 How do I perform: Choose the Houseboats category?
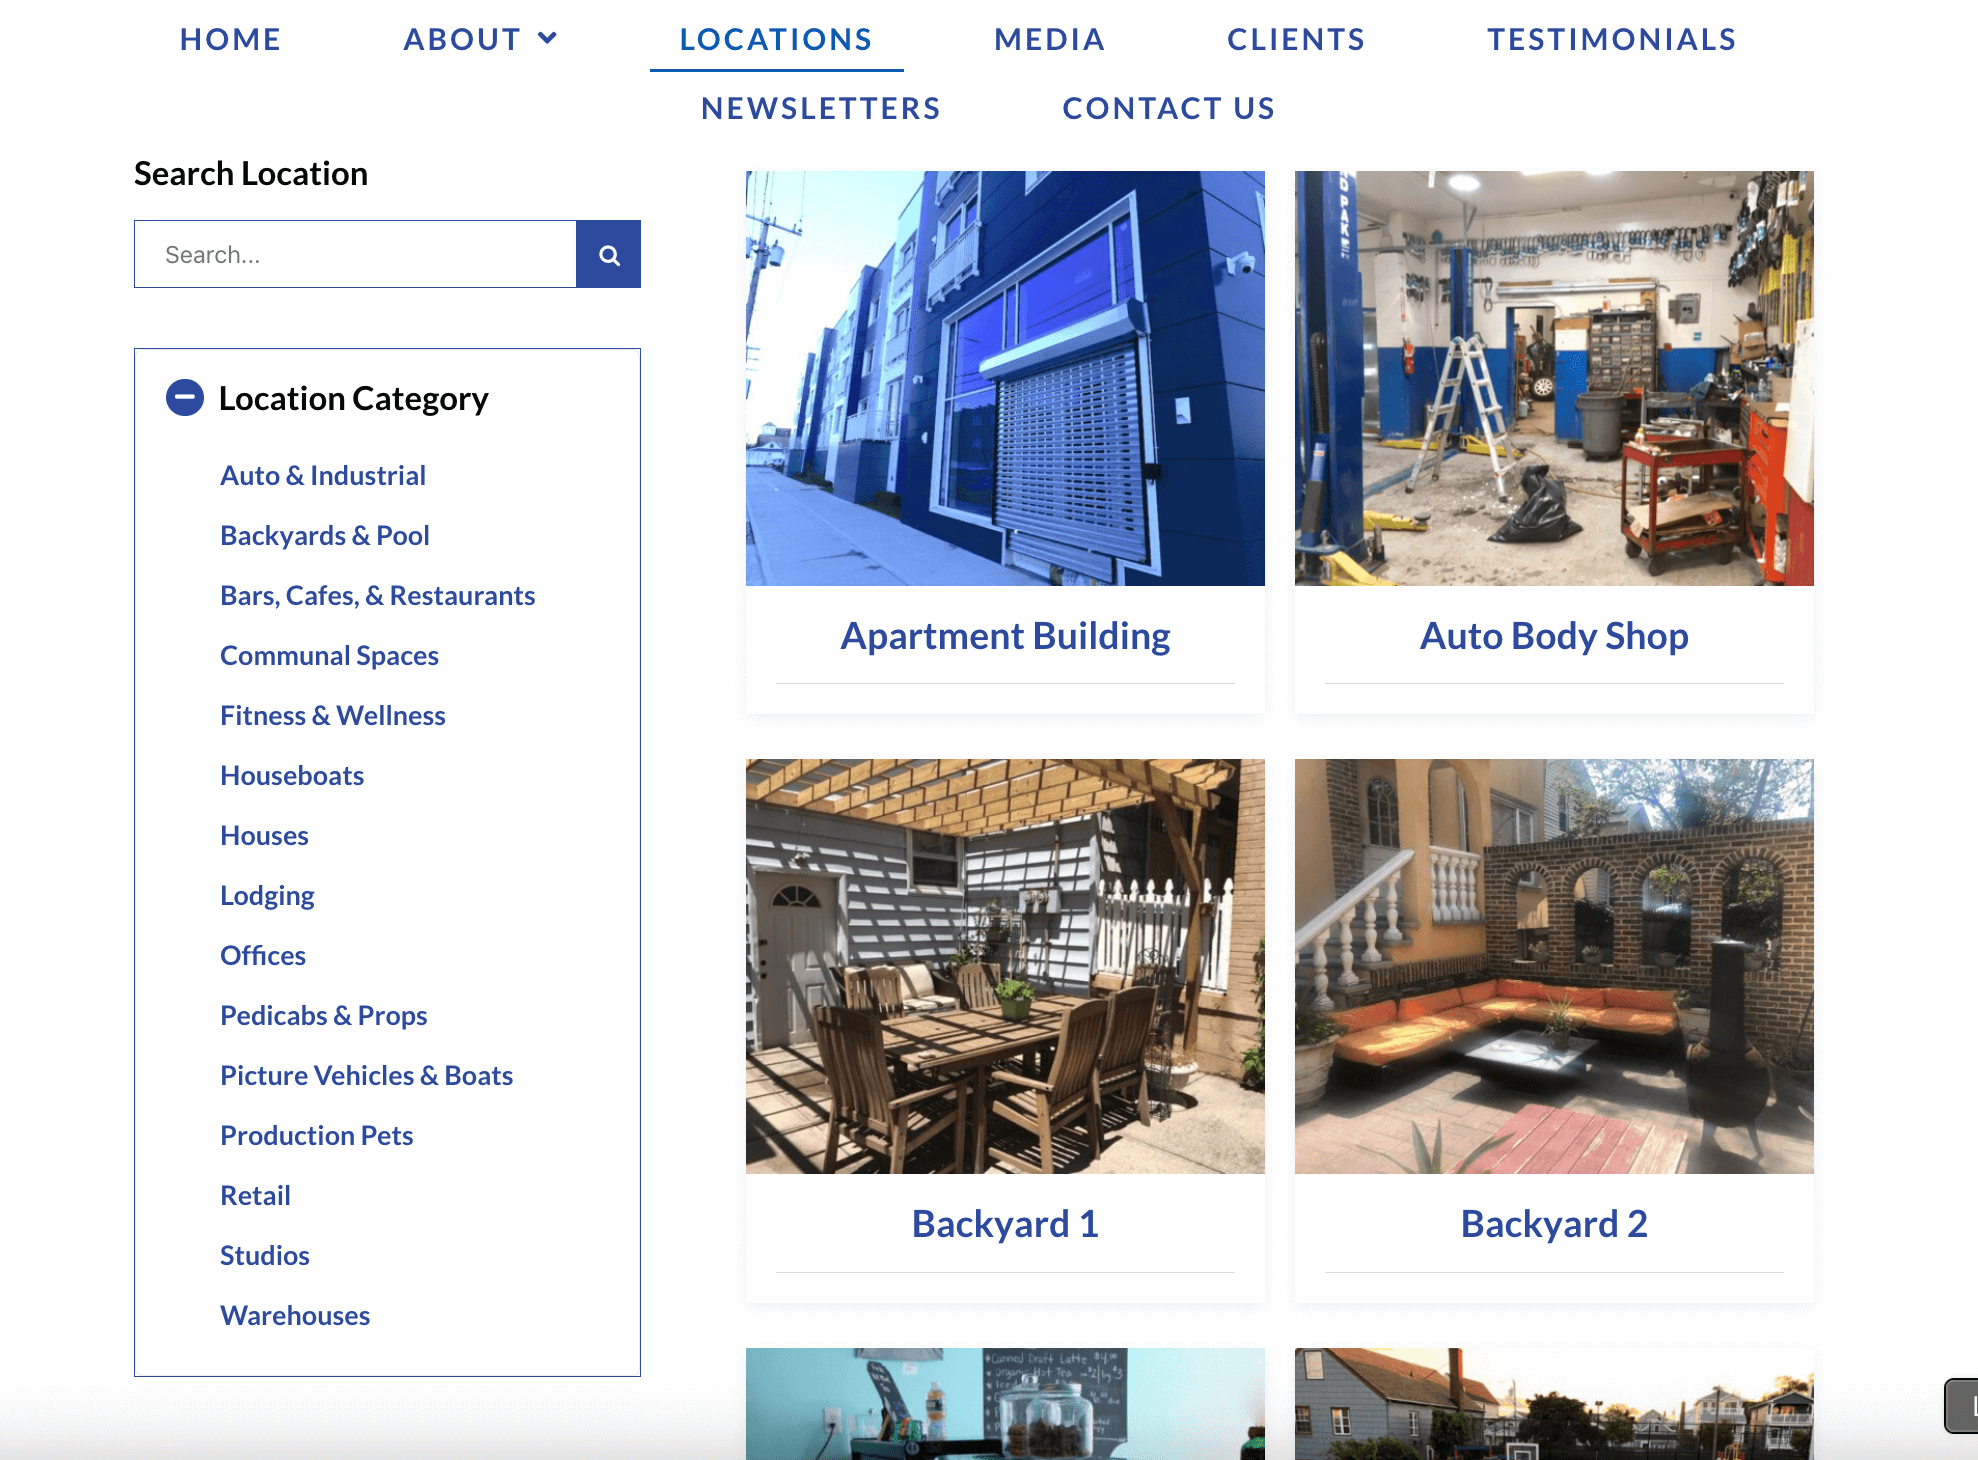point(292,776)
